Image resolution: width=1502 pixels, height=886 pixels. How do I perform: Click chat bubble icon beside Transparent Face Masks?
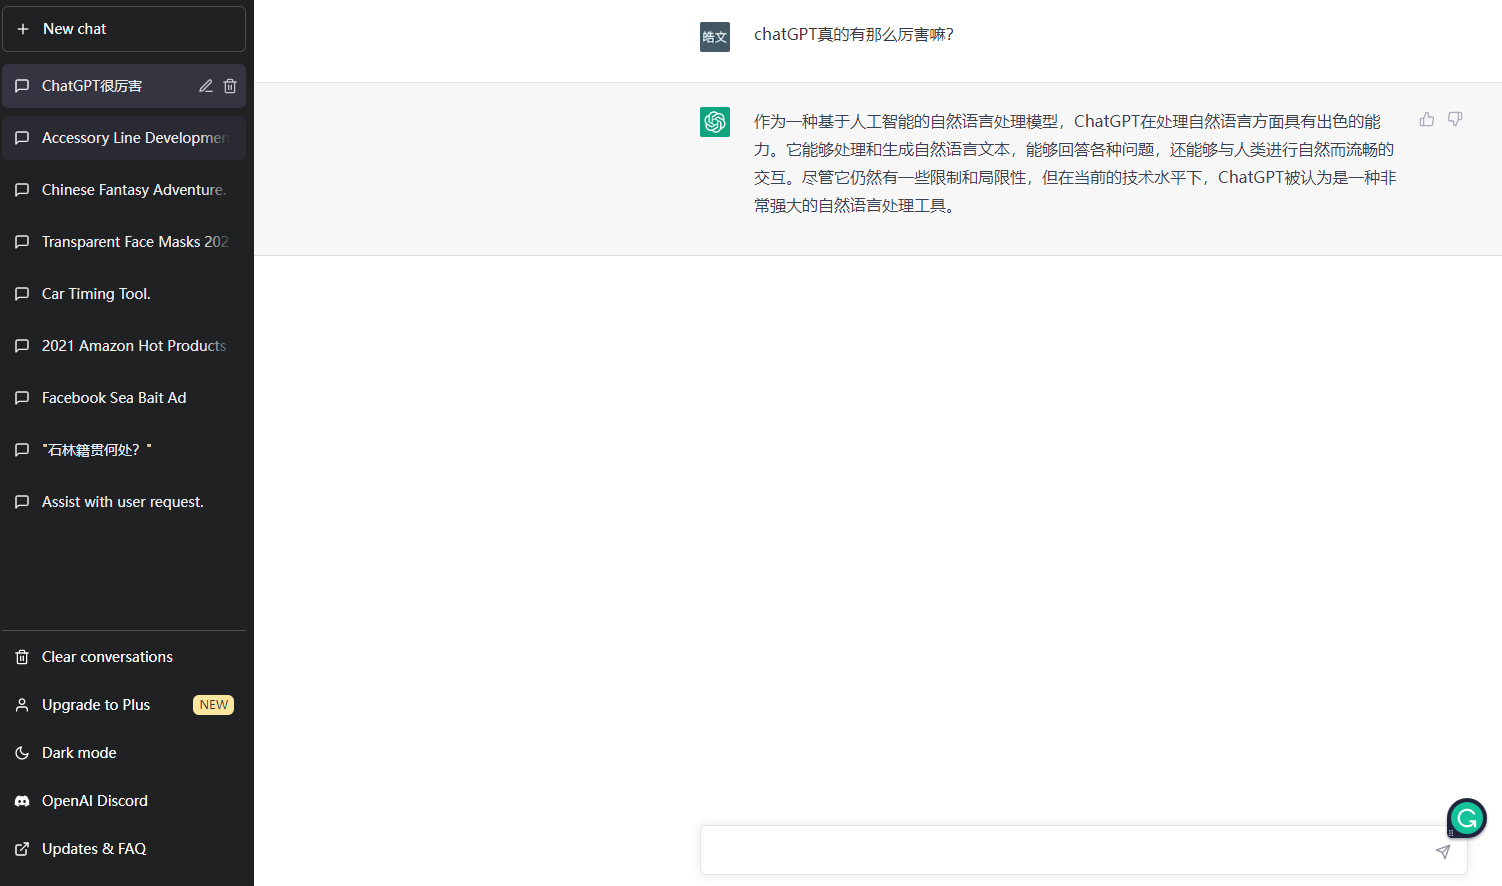tap(22, 242)
